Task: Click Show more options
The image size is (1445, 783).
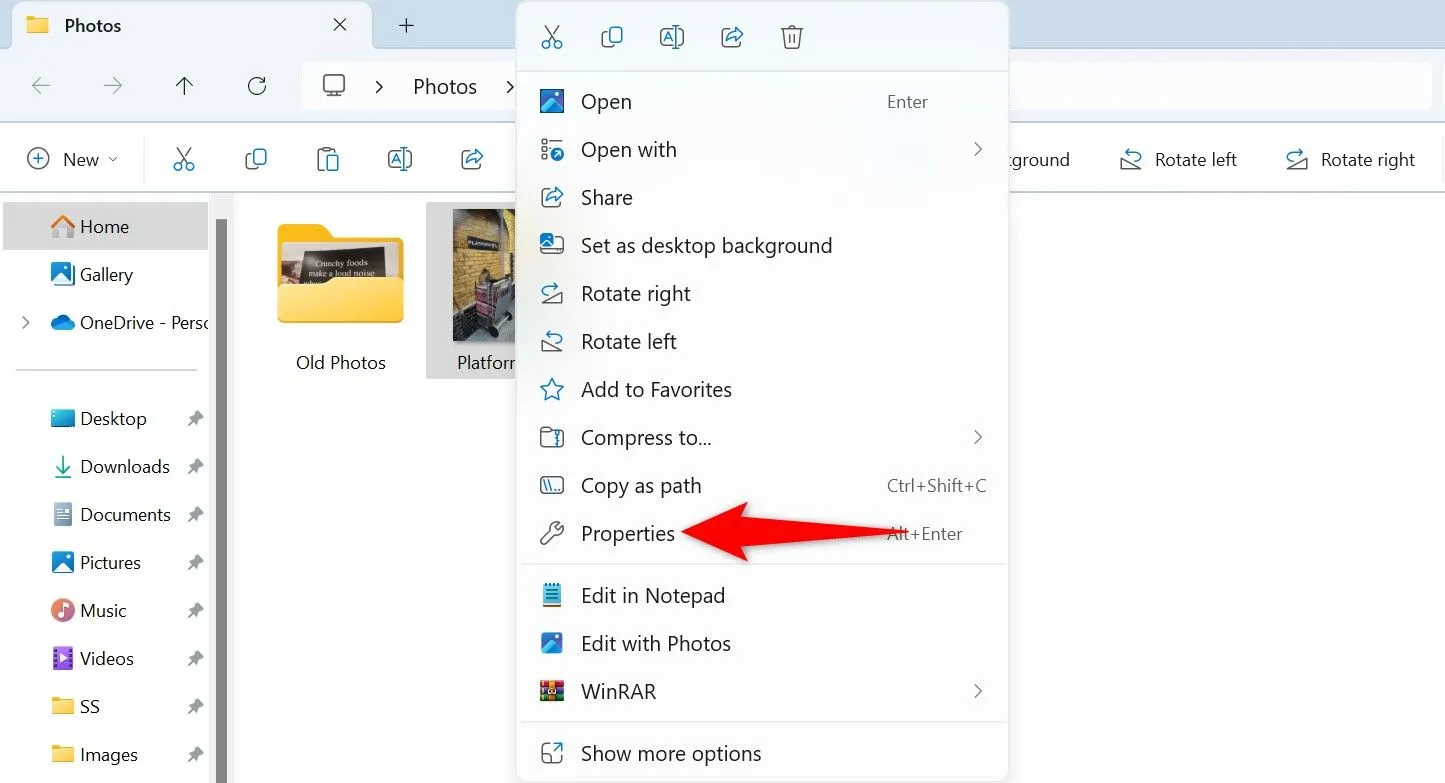Action: click(x=670, y=753)
